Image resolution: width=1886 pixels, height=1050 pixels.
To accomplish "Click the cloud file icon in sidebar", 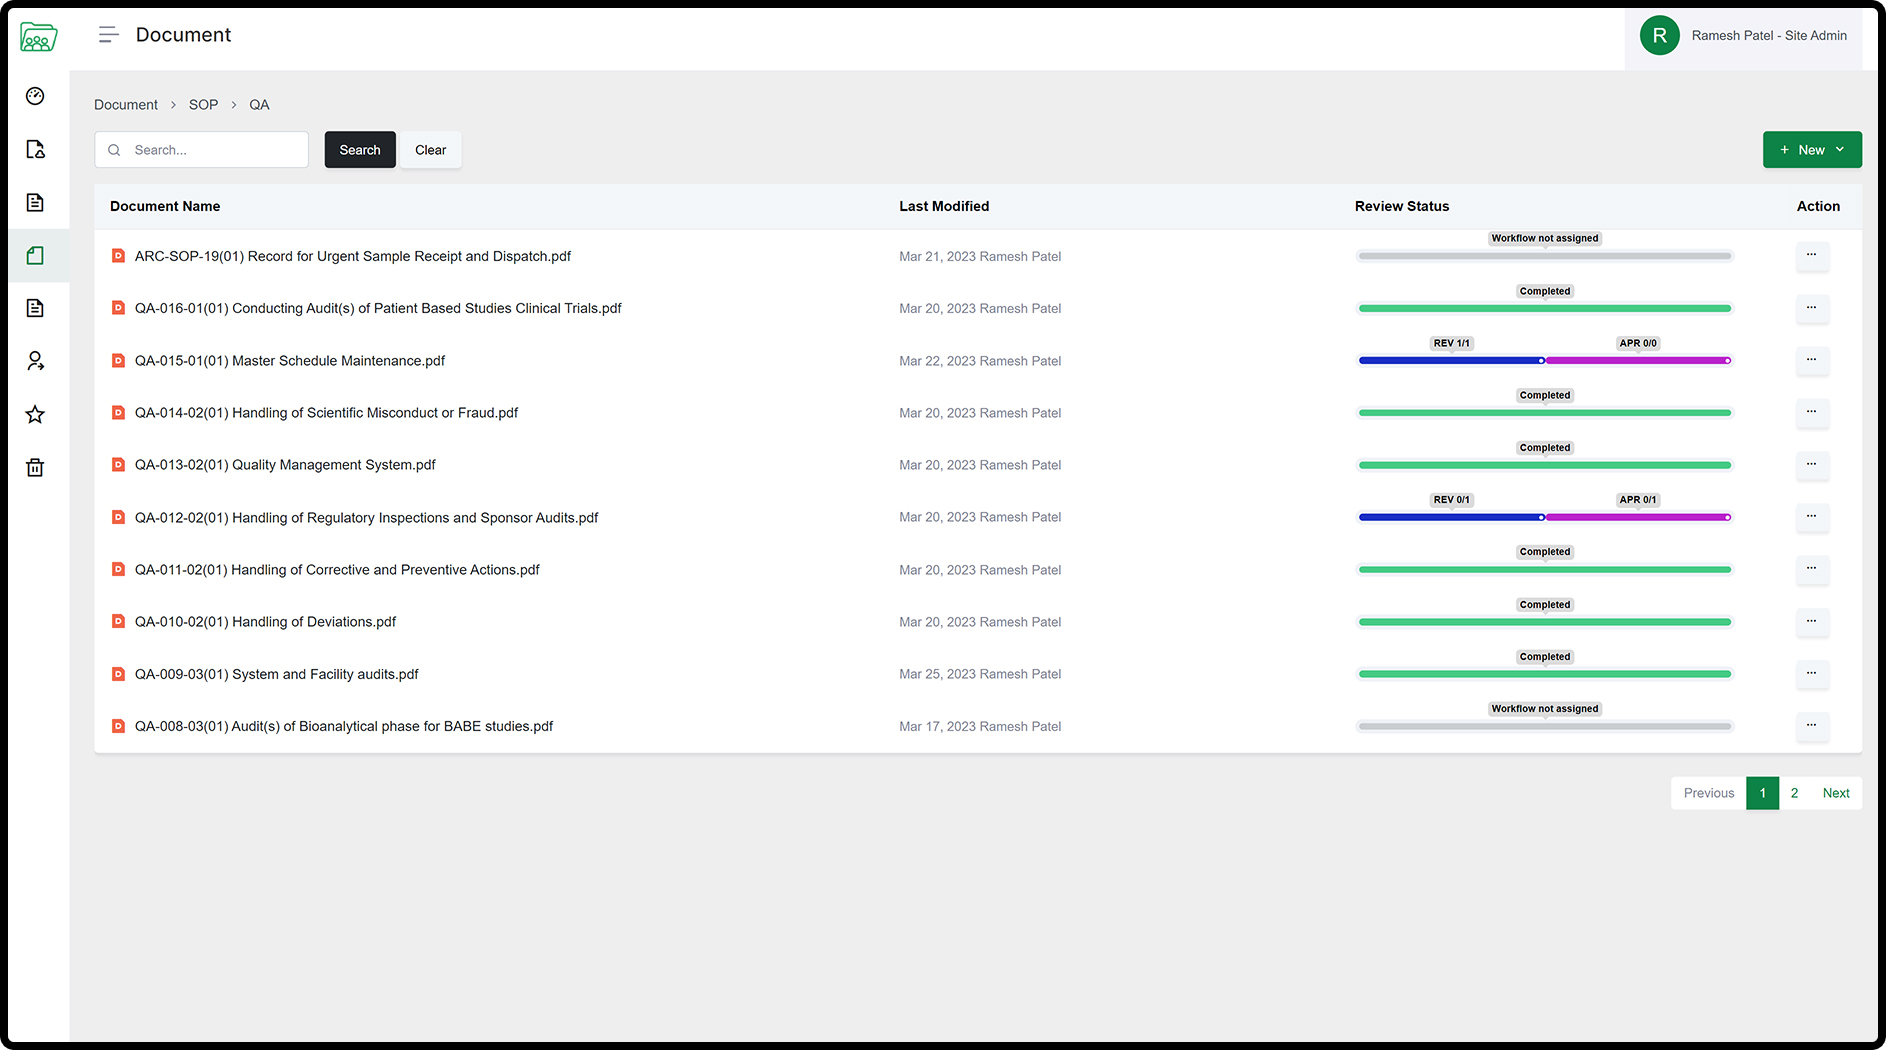I will click(x=35, y=149).
